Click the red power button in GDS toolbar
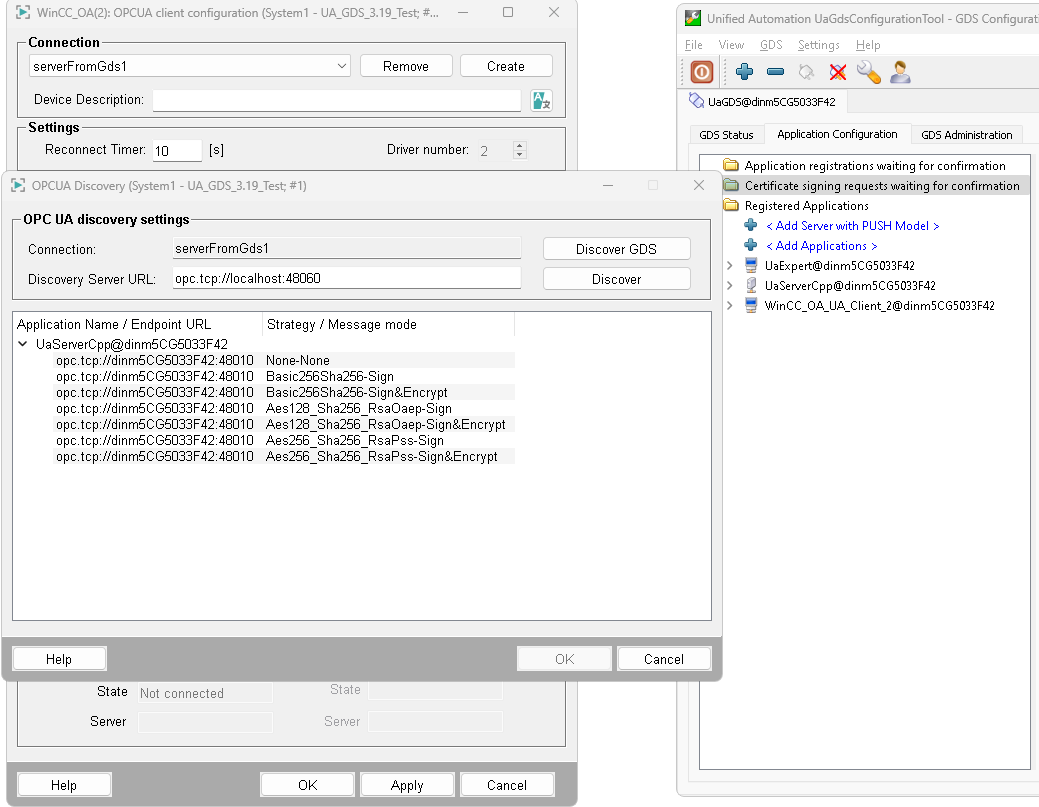This screenshot has height=807, width=1039. click(x=702, y=72)
